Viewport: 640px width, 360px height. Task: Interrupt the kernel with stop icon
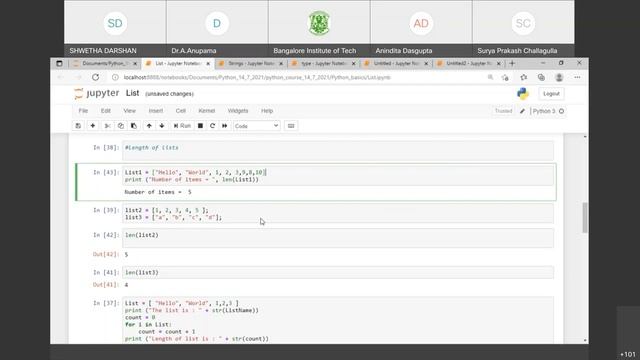[200, 126]
